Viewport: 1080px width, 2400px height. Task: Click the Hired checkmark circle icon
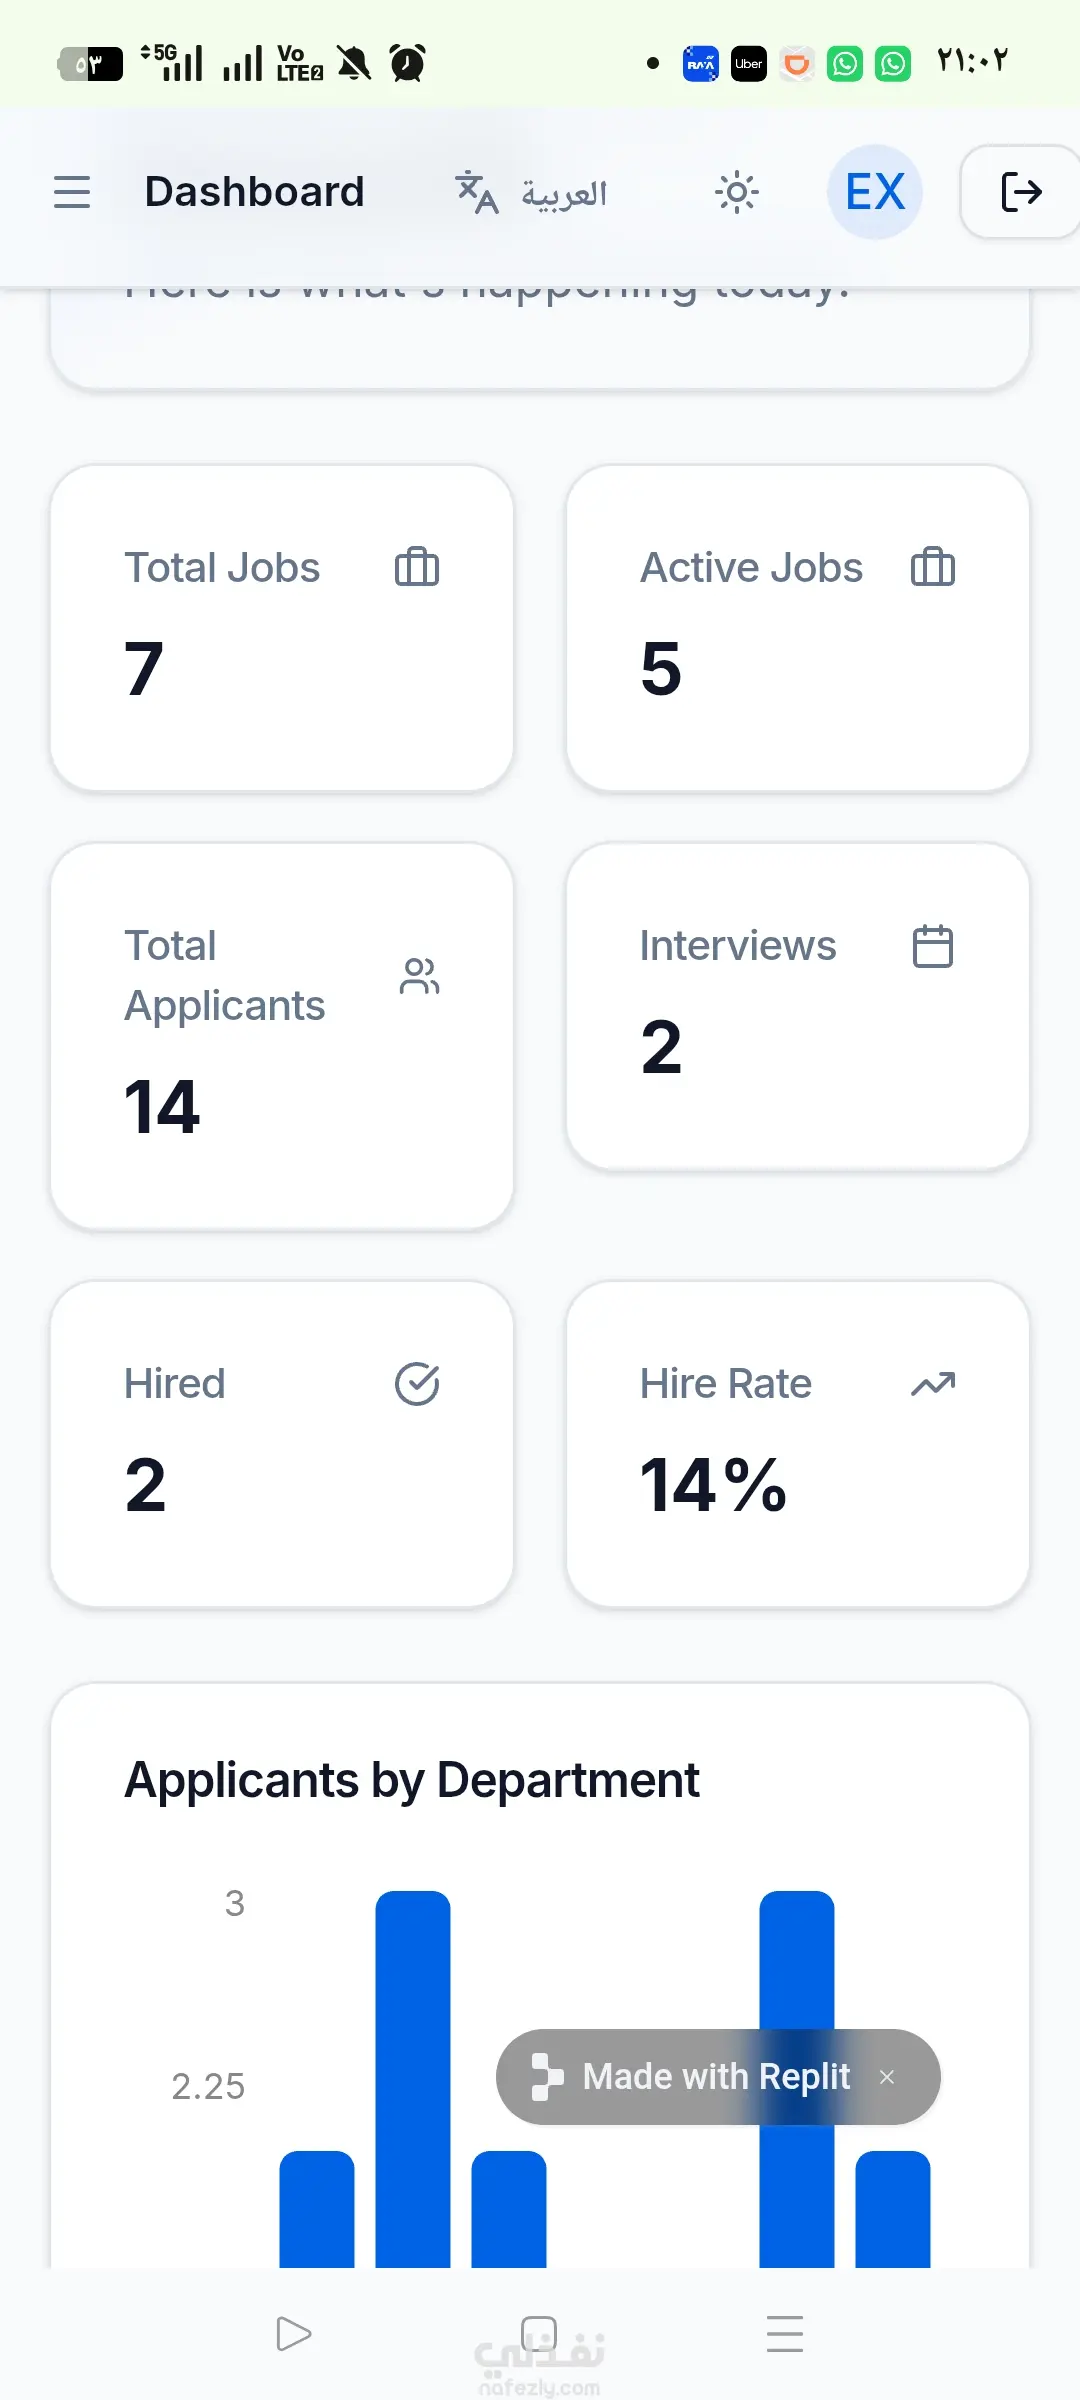tap(417, 1384)
